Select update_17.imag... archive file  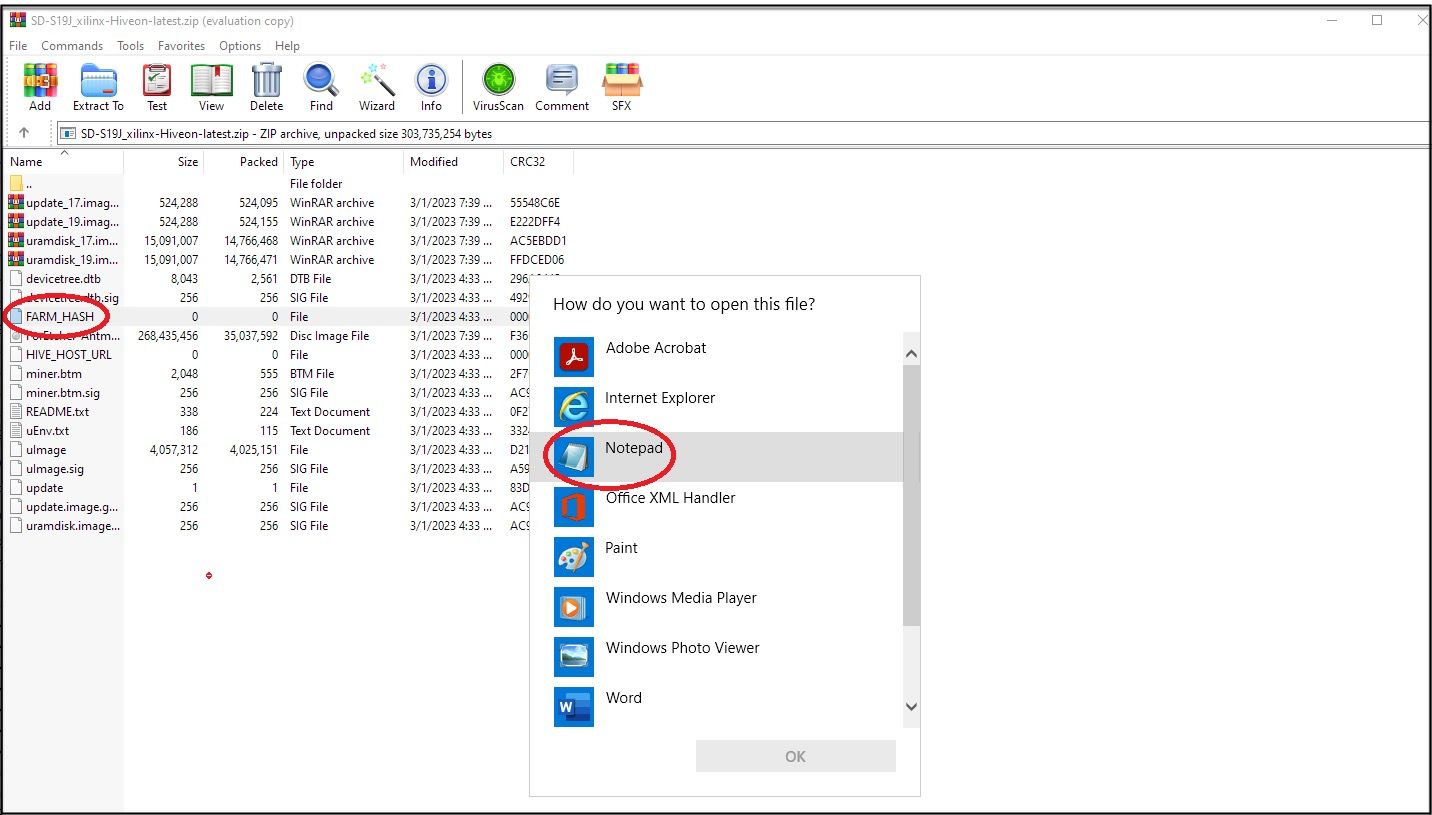tap(64, 202)
